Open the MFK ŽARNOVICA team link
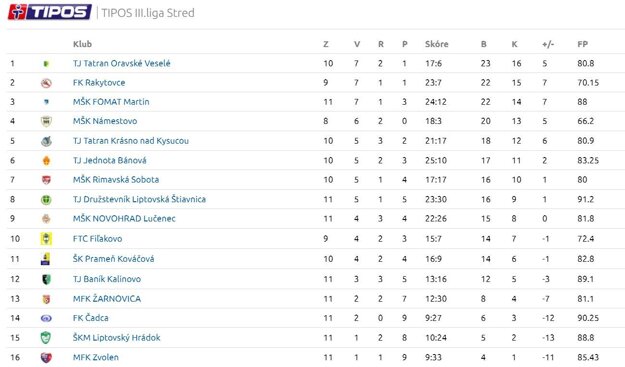Viewport: 625px width, 367px height. (107, 299)
